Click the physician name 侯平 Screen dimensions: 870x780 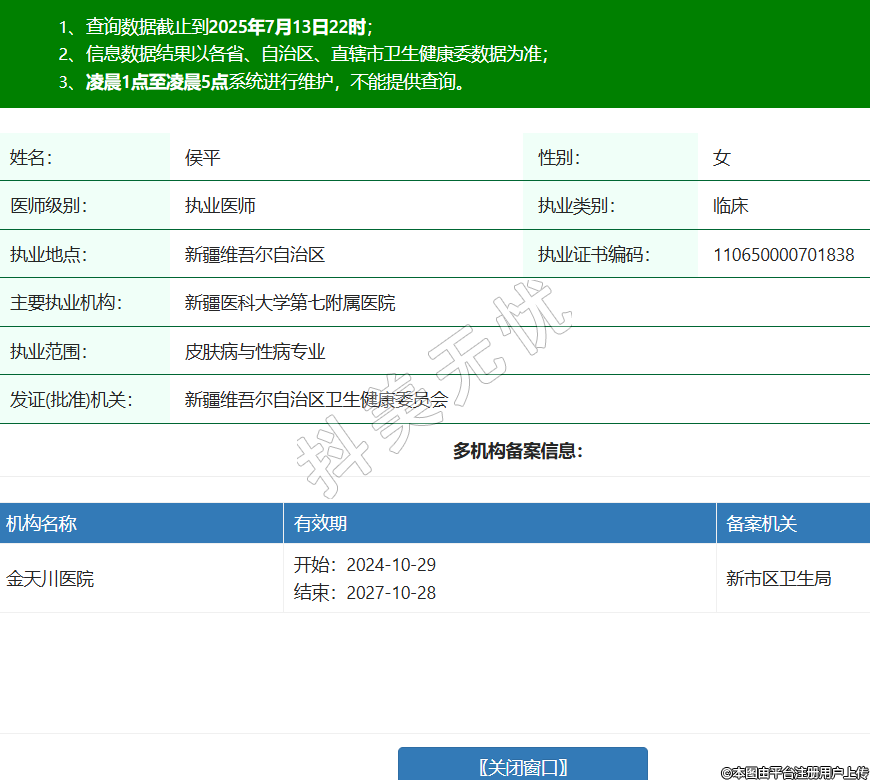tap(202, 158)
